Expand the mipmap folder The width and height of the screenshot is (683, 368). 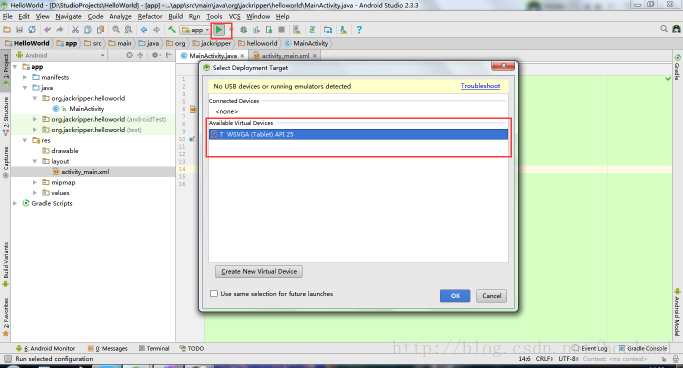click(x=35, y=182)
